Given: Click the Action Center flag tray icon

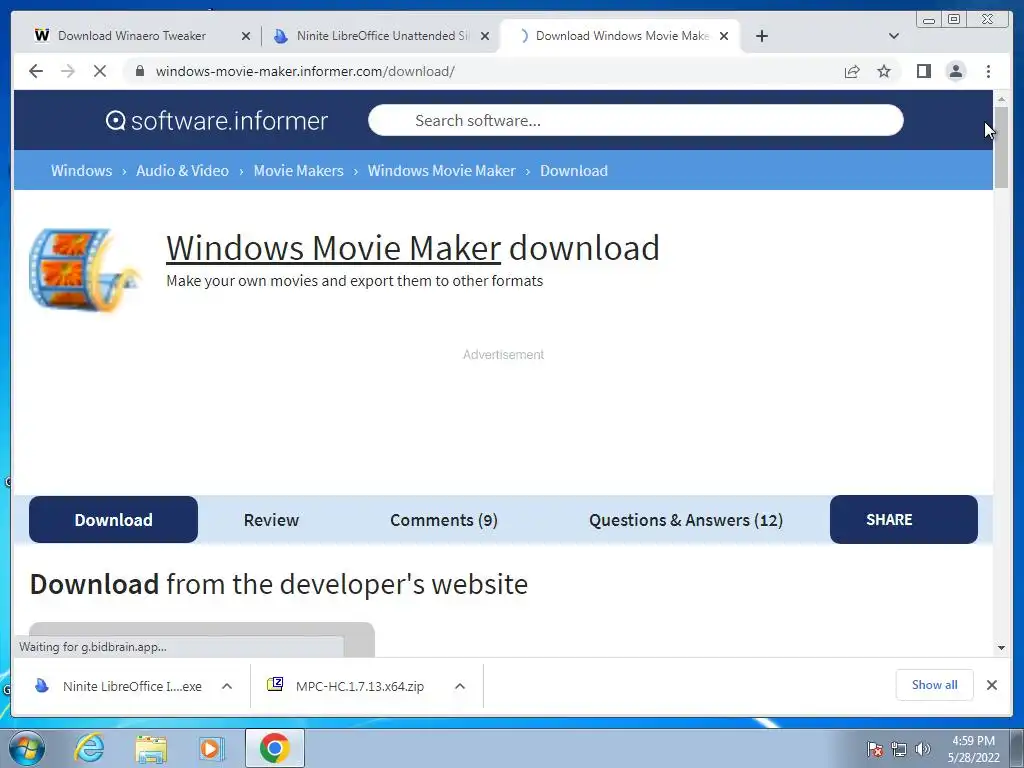Looking at the screenshot, I should point(875,749).
